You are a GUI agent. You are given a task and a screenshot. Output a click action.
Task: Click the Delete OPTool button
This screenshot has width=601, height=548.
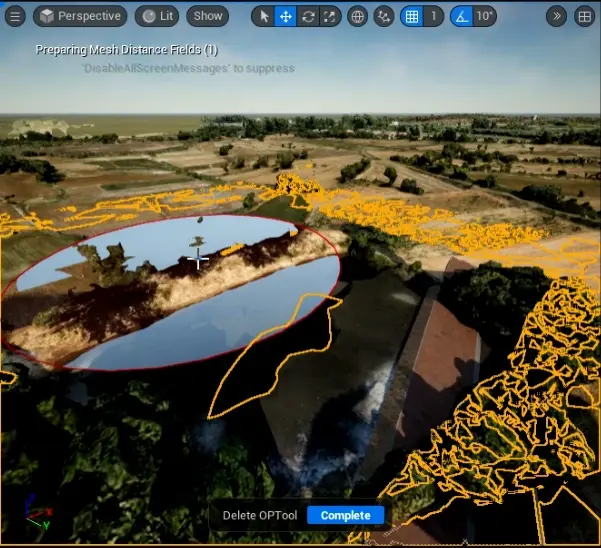point(260,515)
